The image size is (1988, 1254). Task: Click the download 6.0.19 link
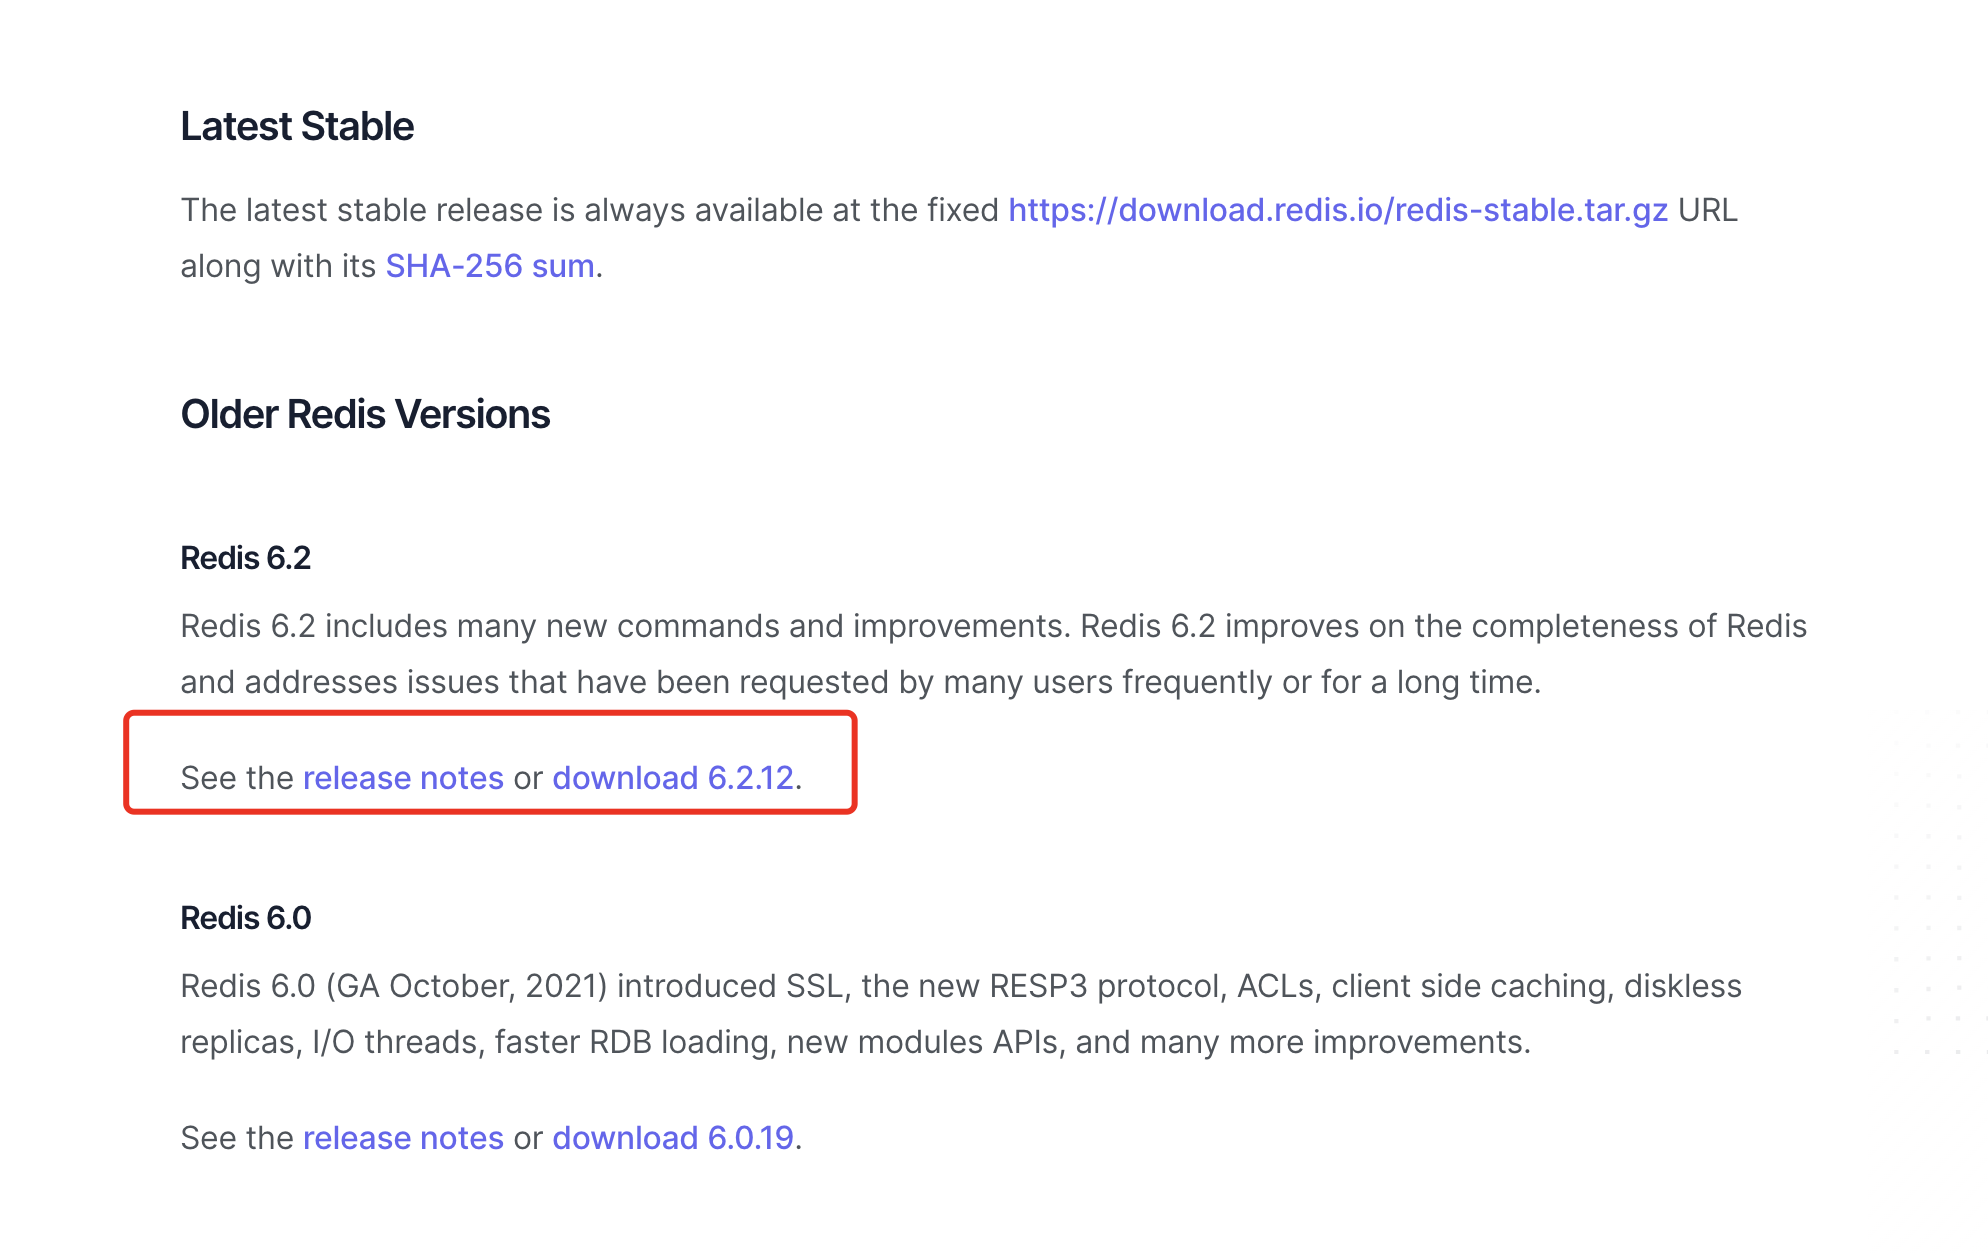(x=673, y=1138)
